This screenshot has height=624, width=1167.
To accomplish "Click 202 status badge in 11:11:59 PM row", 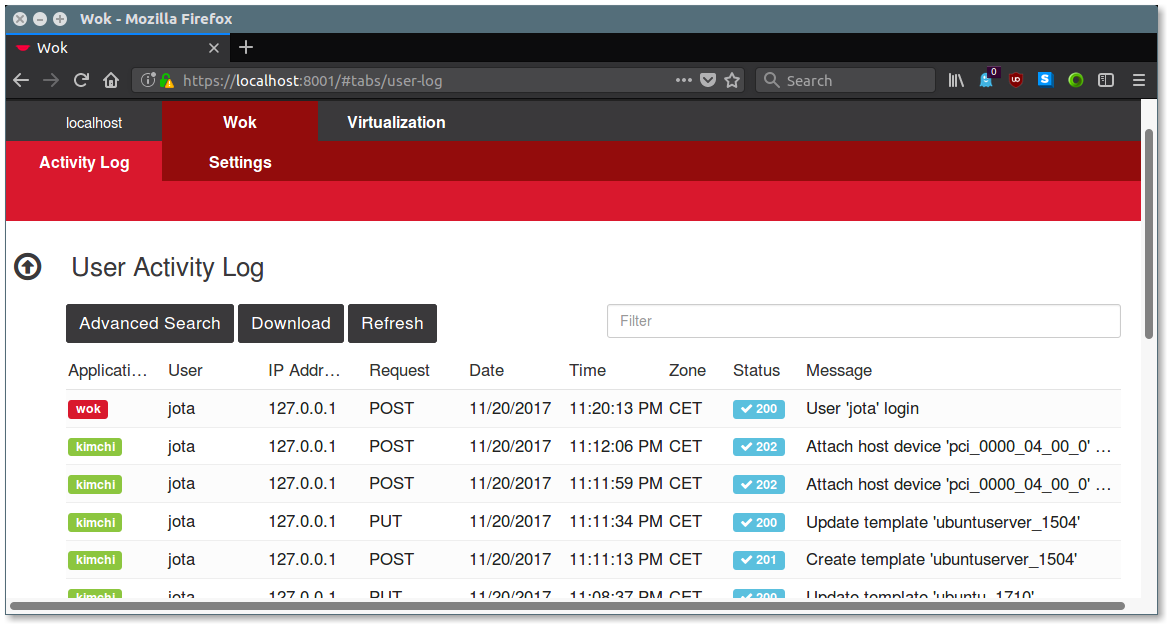I will click(x=758, y=485).
